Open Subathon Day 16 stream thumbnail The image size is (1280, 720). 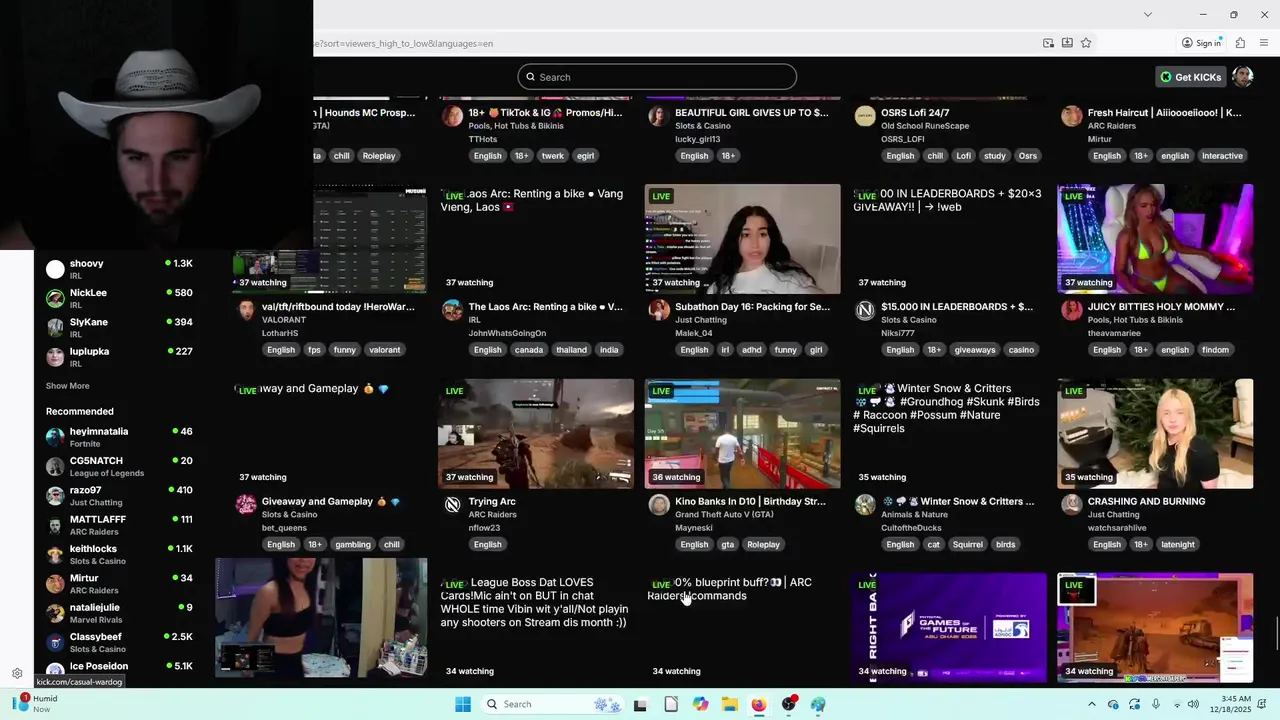point(743,239)
